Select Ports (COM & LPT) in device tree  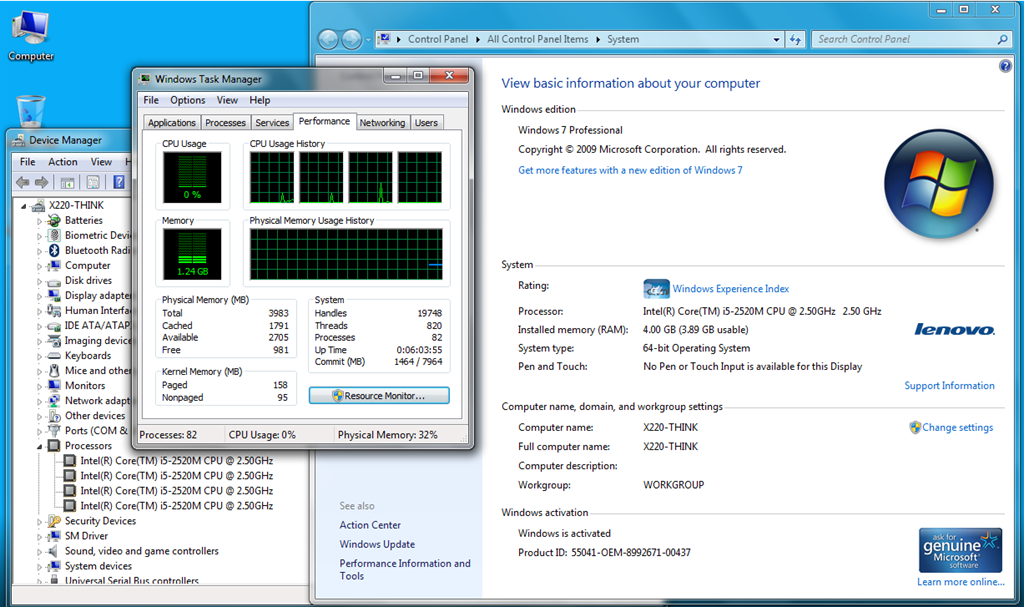pyautogui.click(x=97, y=431)
